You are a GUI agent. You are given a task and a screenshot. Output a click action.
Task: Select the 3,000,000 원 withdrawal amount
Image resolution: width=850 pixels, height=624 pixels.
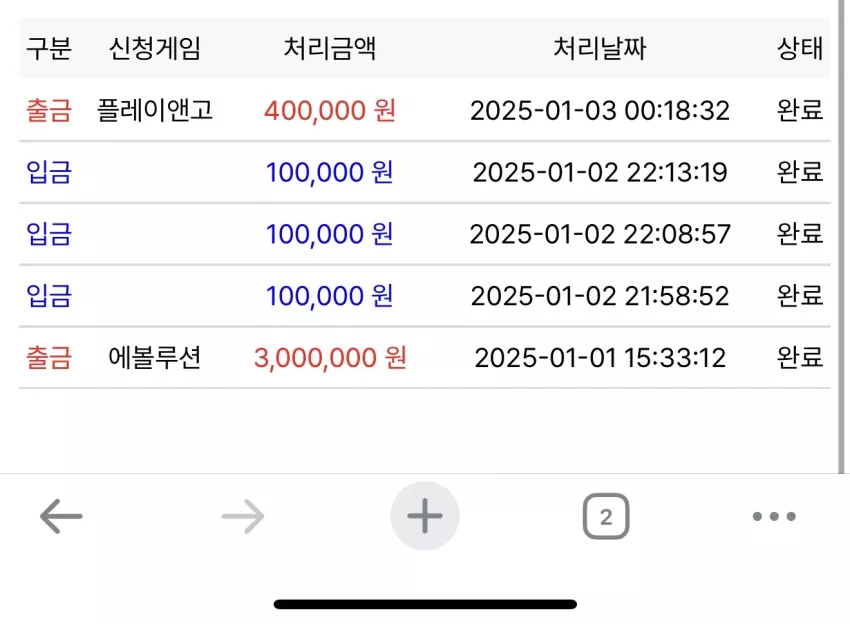[330, 358]
